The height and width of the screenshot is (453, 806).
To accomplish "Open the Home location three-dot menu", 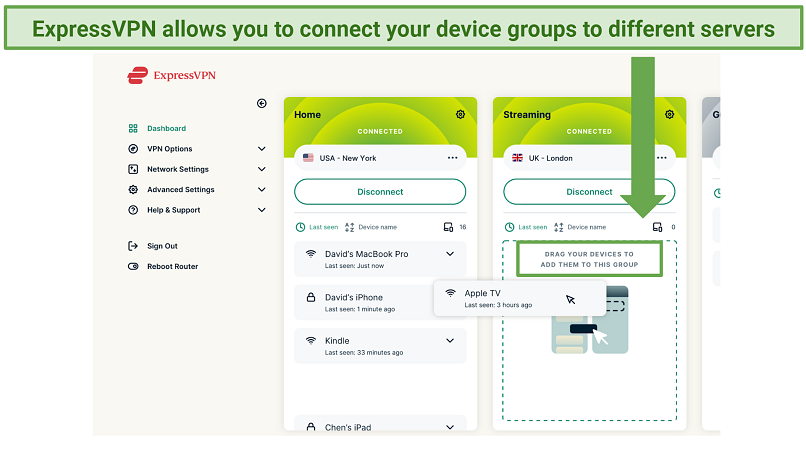I will pos(452,158).
